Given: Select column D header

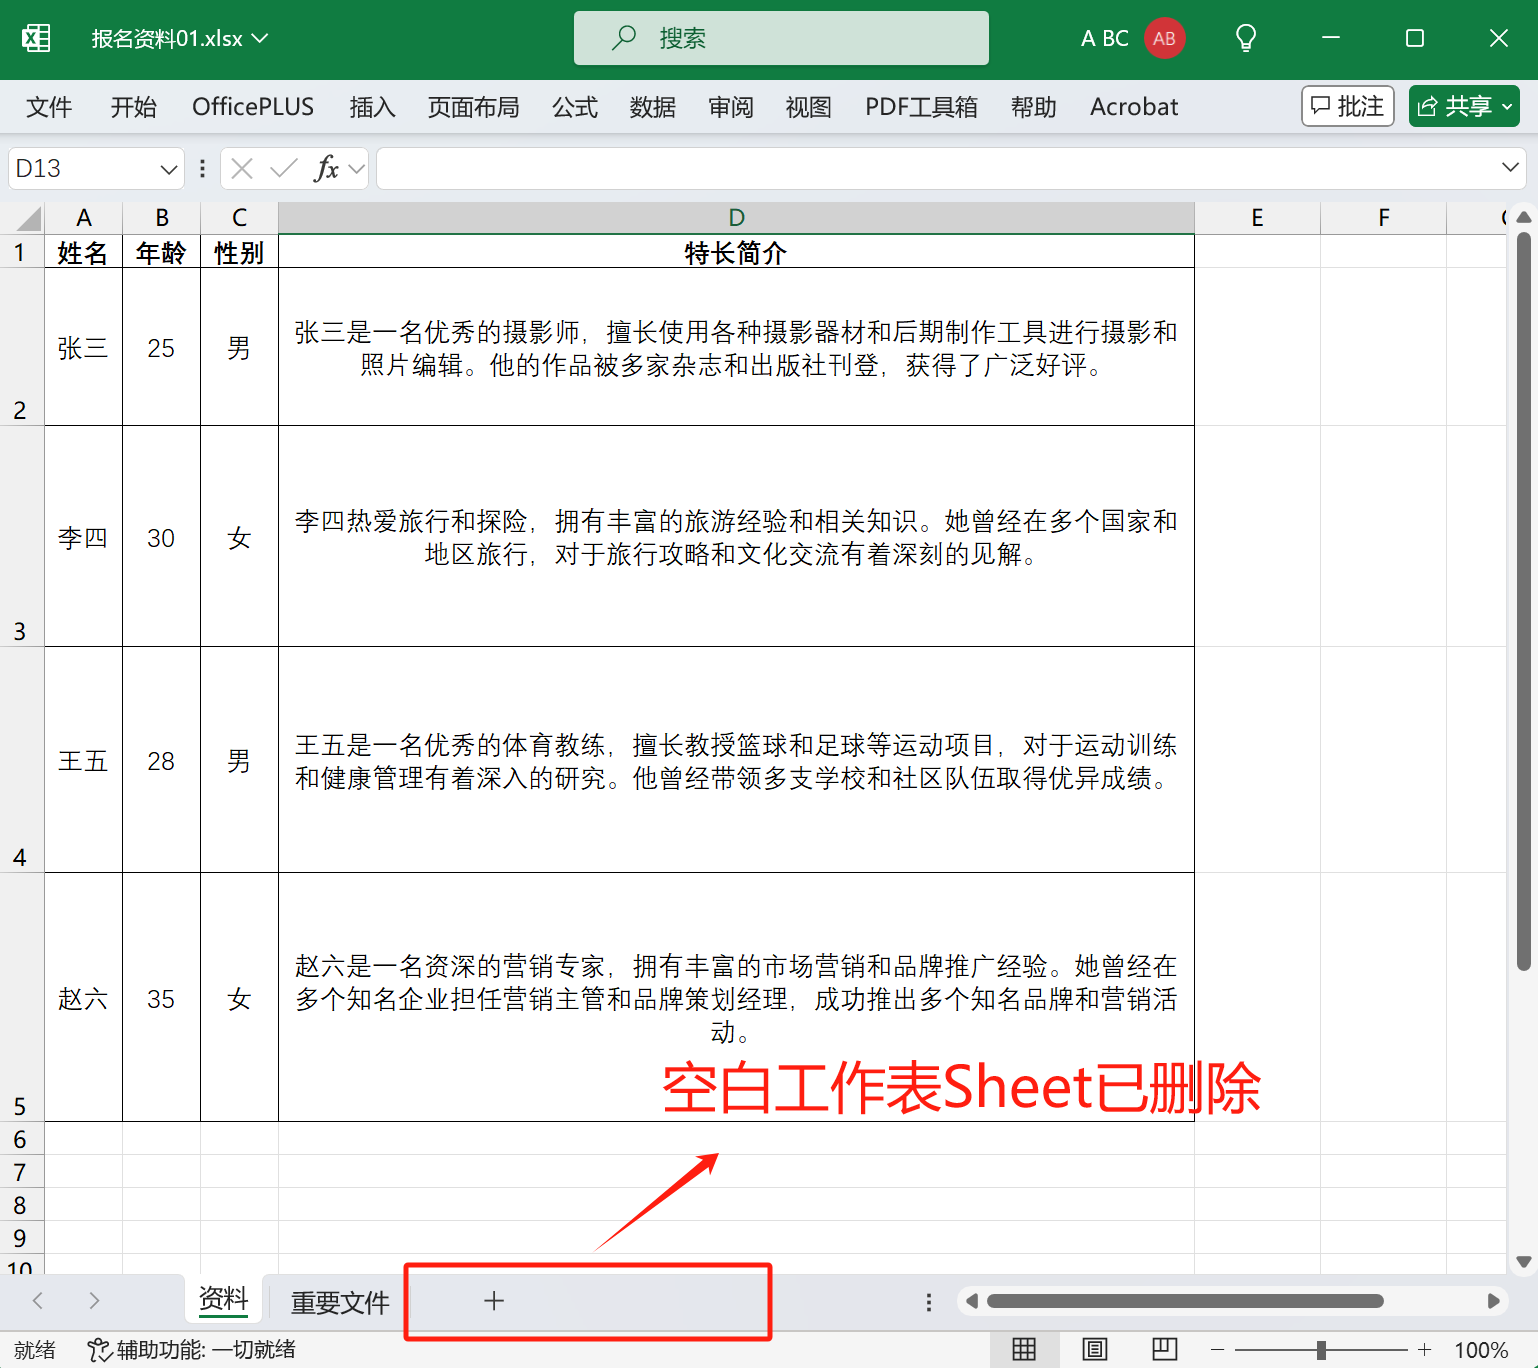Looking at the screenshot, I should [x=736, y=218].
